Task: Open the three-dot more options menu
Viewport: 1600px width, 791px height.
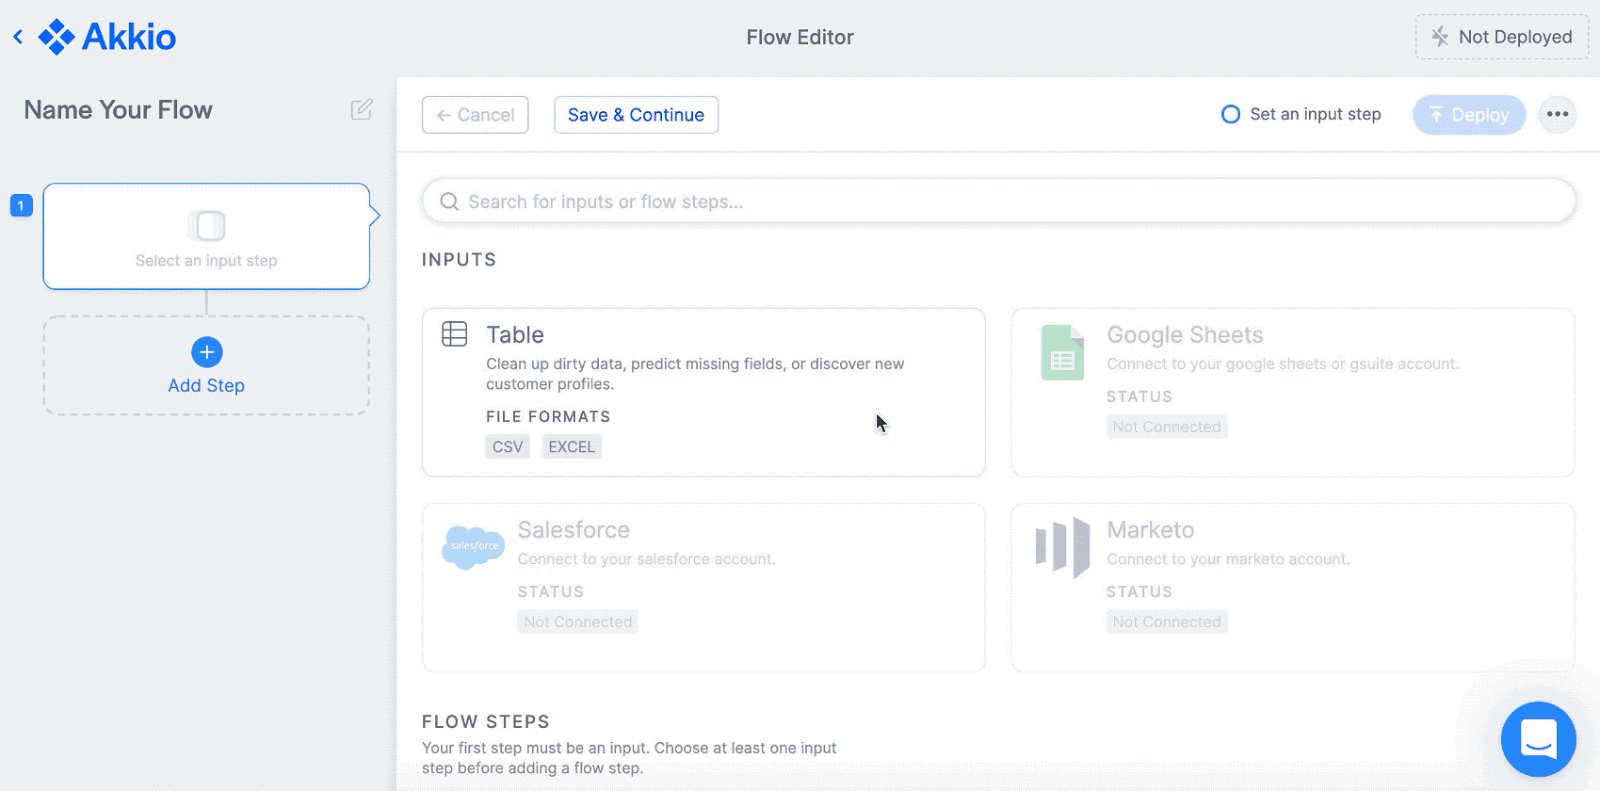Action: click(1557, 115)
